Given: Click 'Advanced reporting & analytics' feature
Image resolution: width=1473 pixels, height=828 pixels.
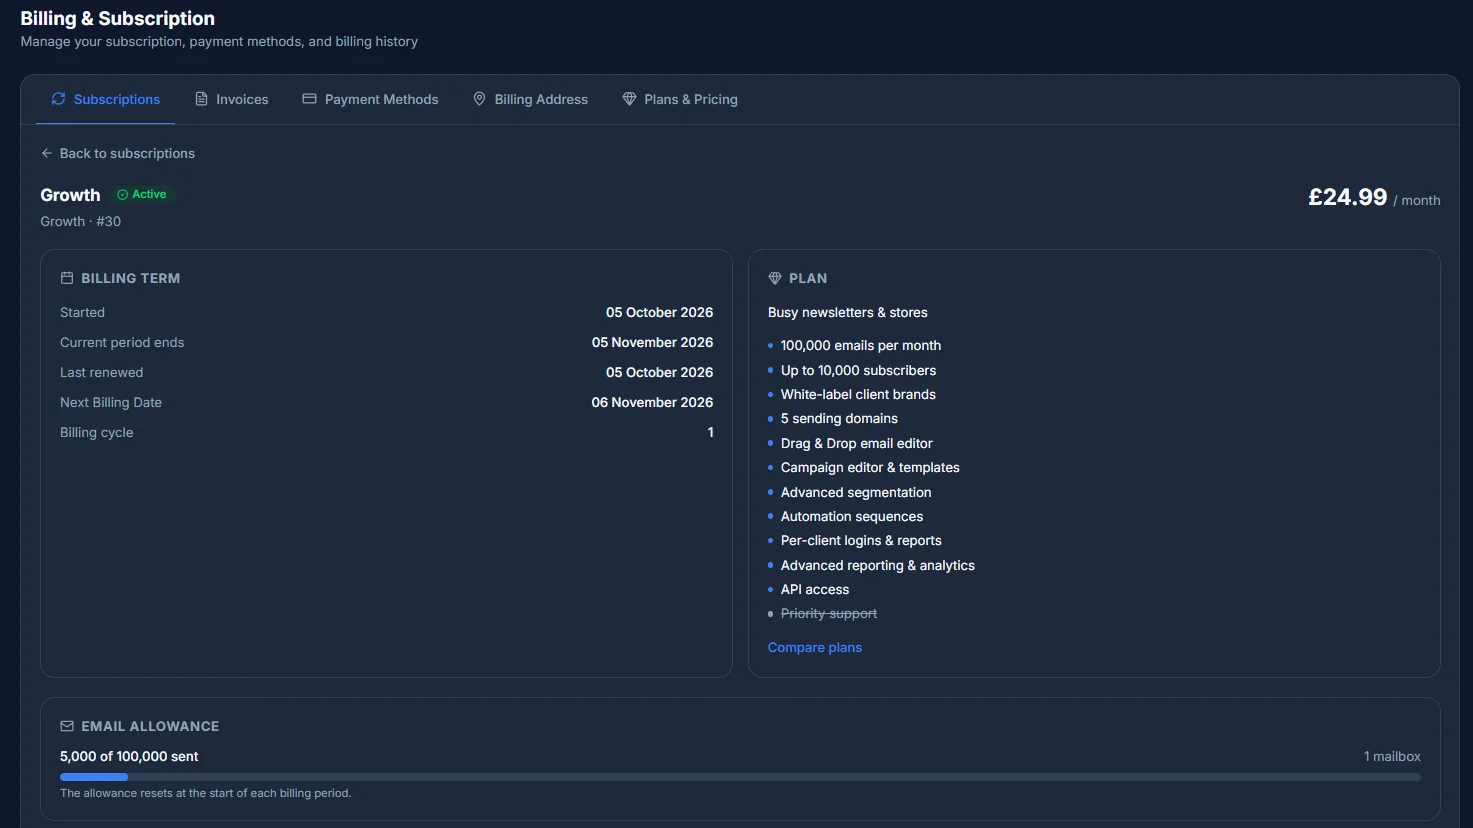Looking at the screenshot, I should point(878,565).
